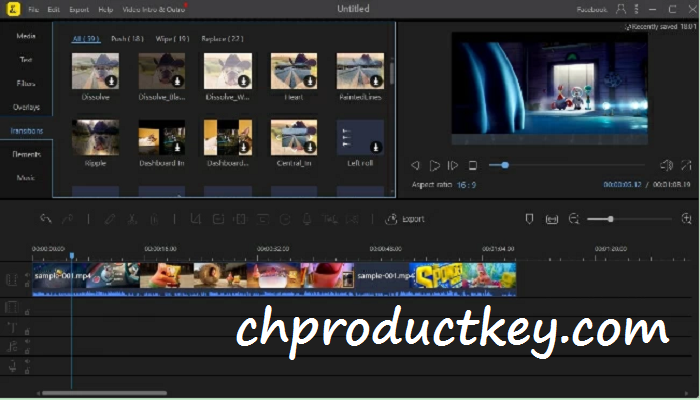Toggle lock on the music track
The height and width of the screenshot is (400, 700).
(x=27, y=351)
